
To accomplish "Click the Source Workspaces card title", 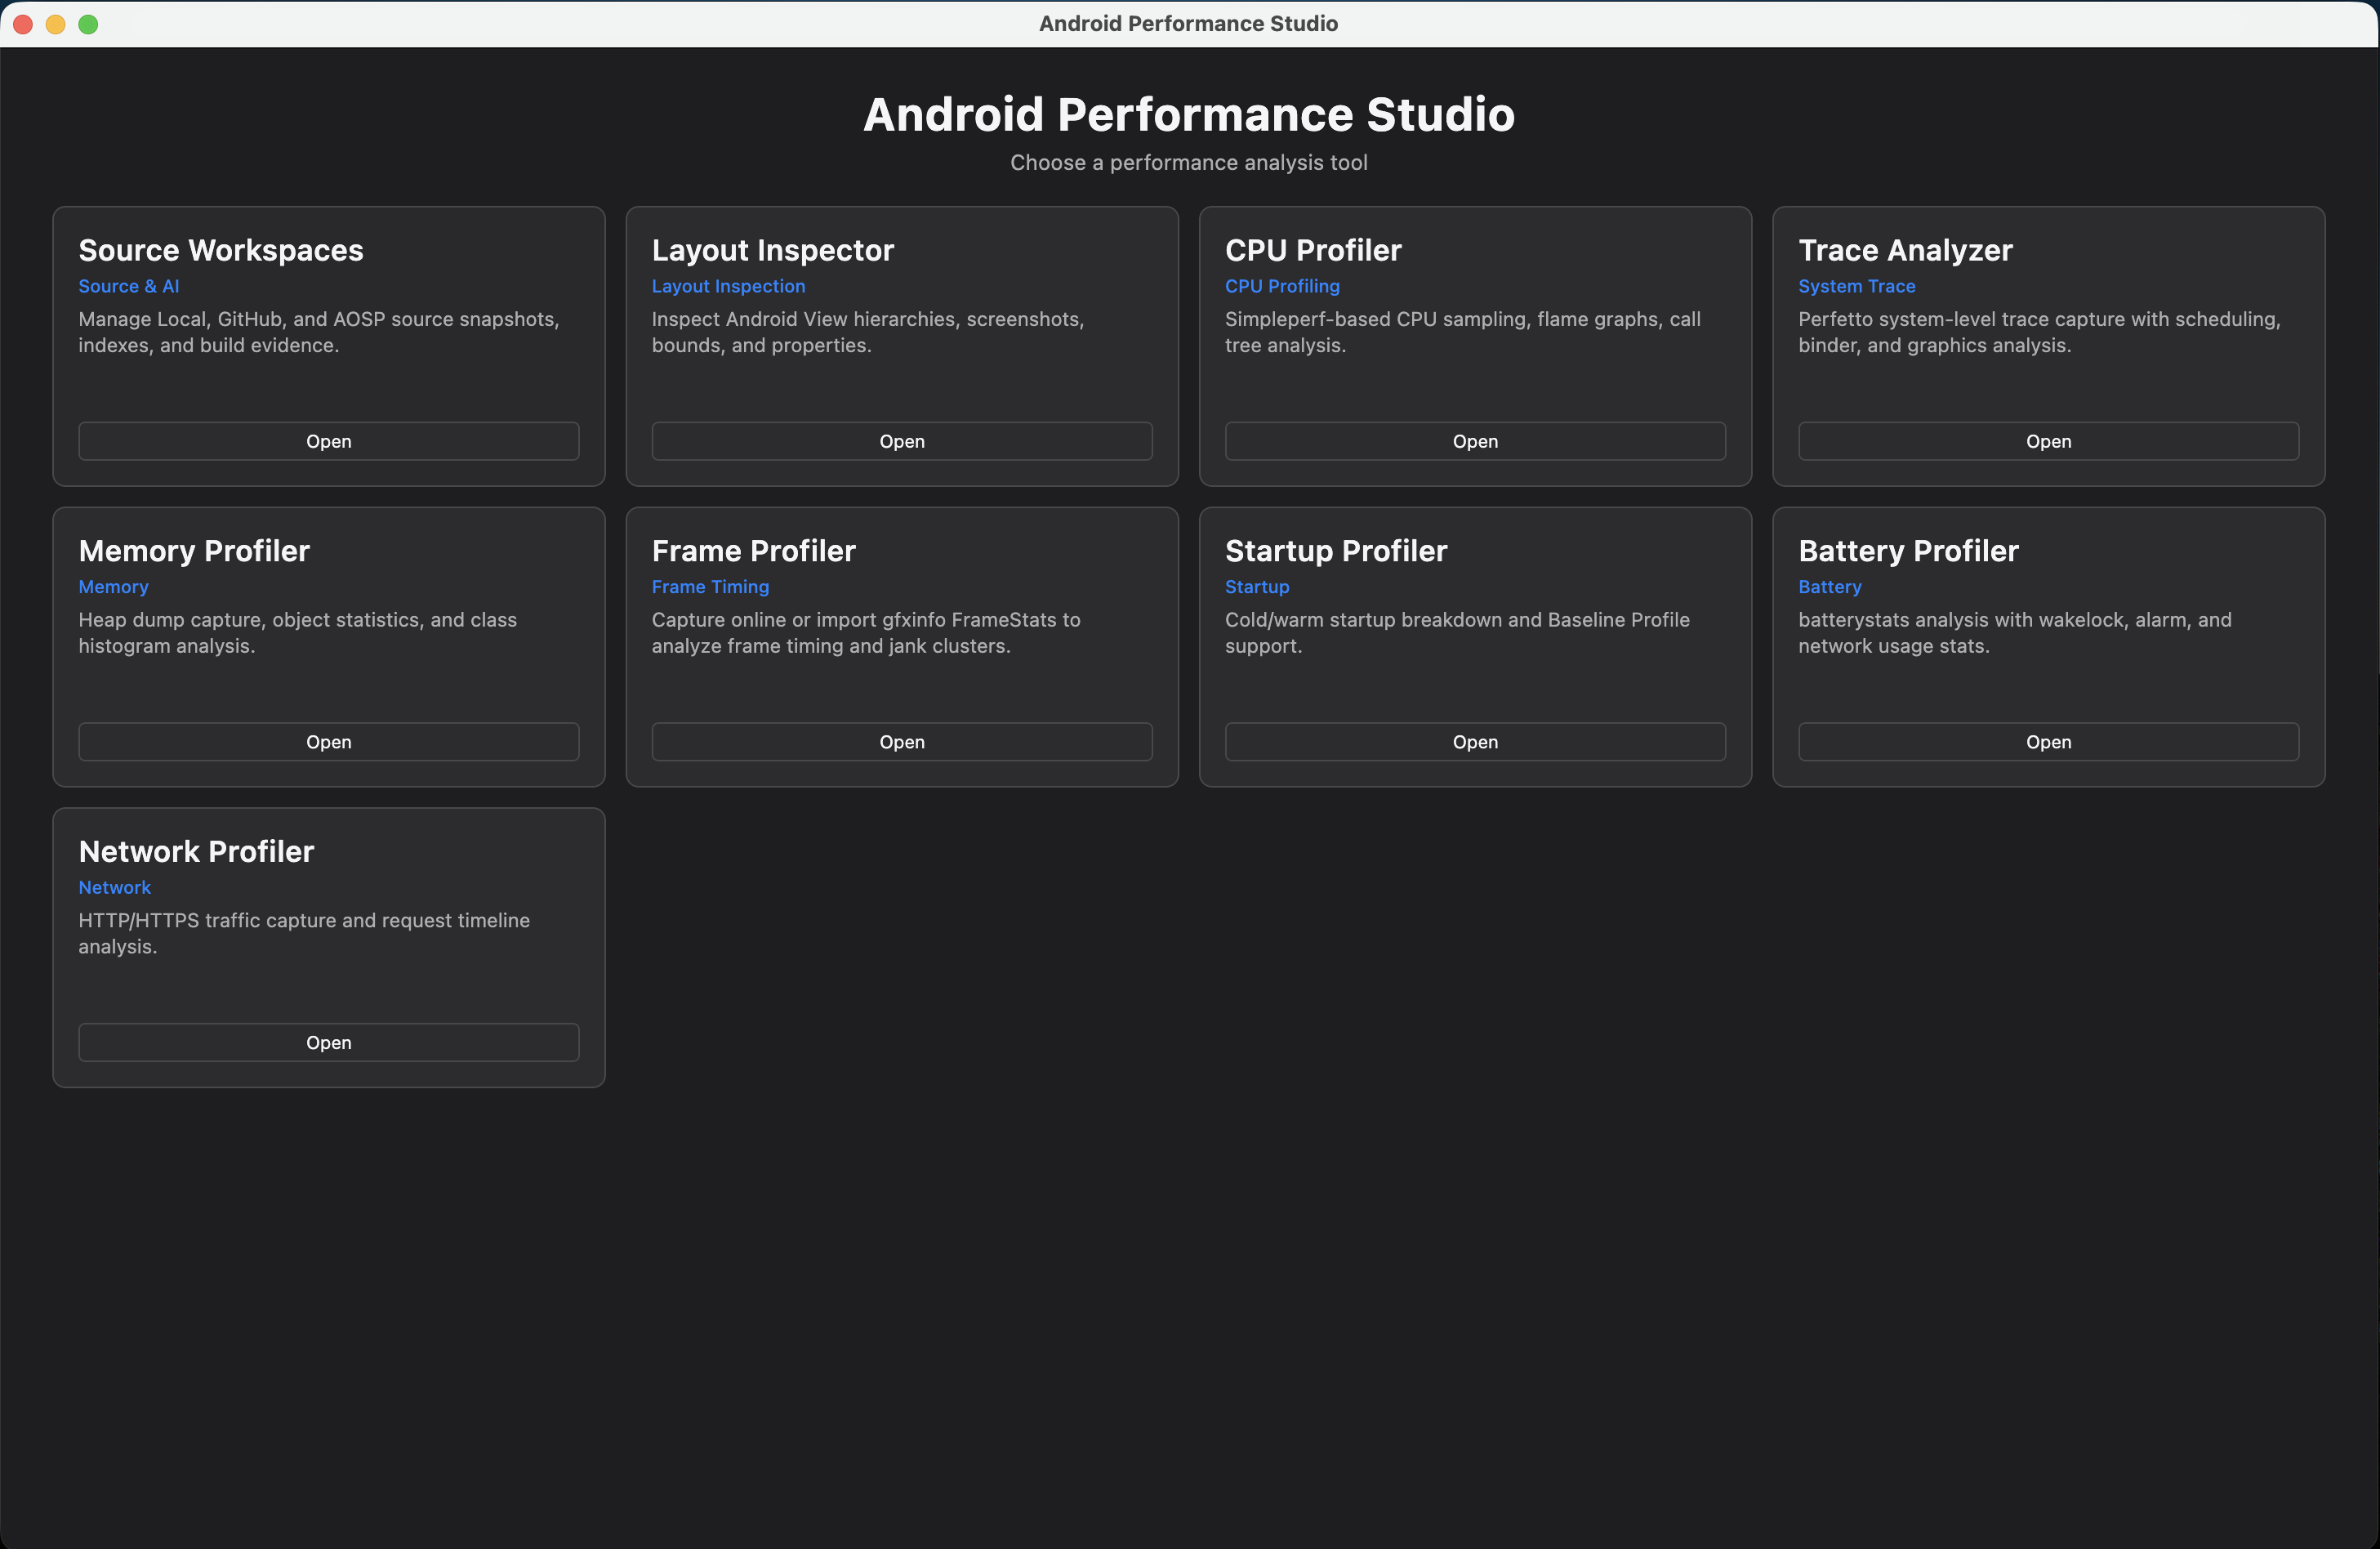I will coord(221,250).
